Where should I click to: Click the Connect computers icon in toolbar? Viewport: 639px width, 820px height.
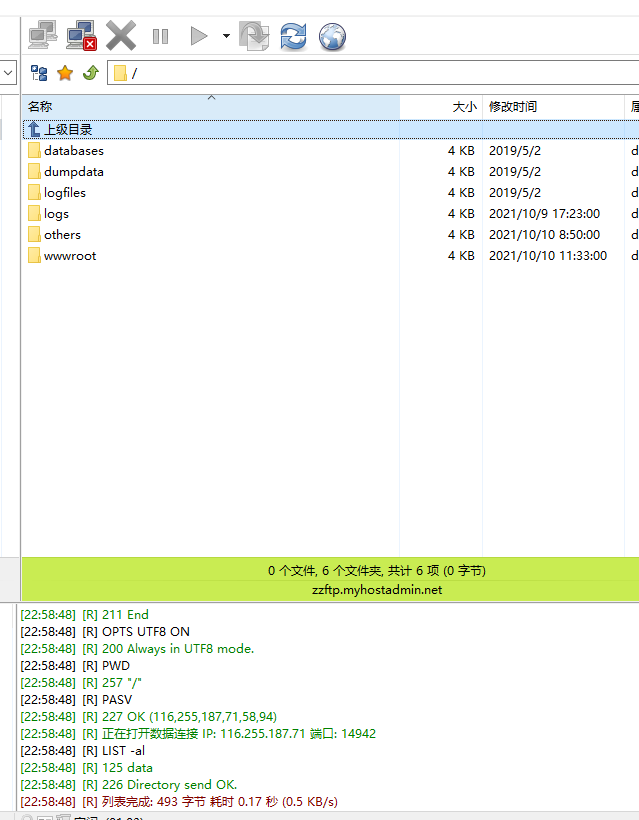coord(42,37)
